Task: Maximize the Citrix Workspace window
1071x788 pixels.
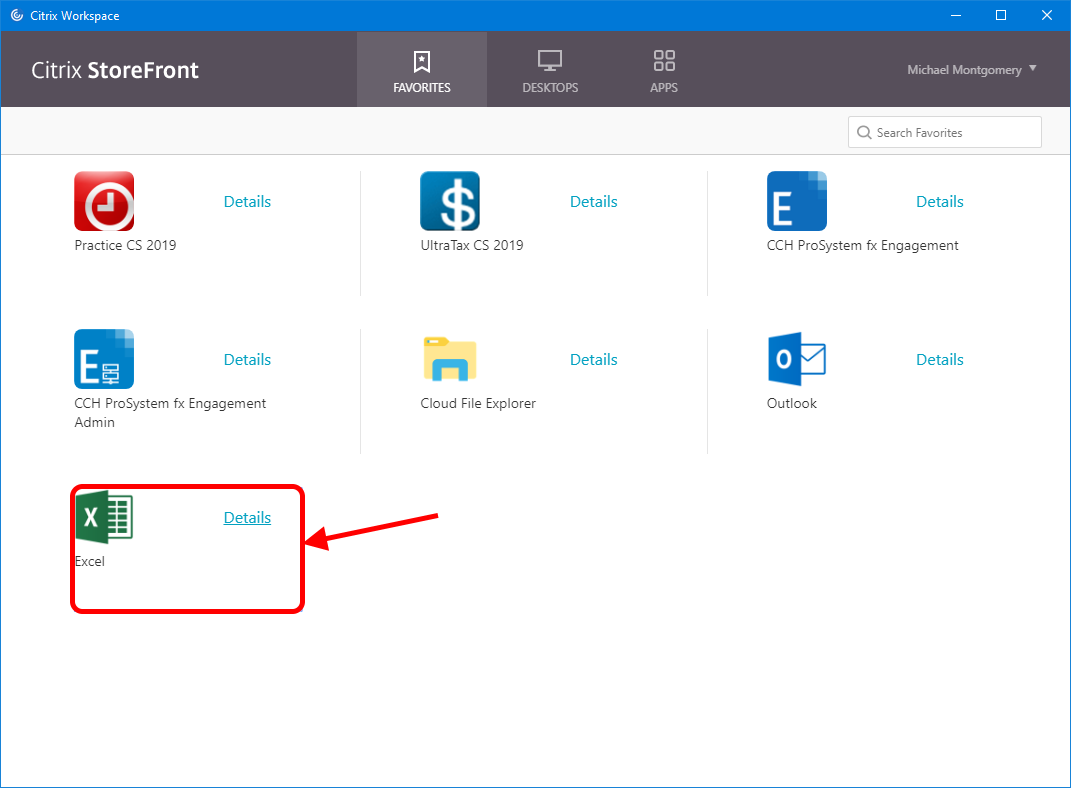Action: tap(1001, 15)
